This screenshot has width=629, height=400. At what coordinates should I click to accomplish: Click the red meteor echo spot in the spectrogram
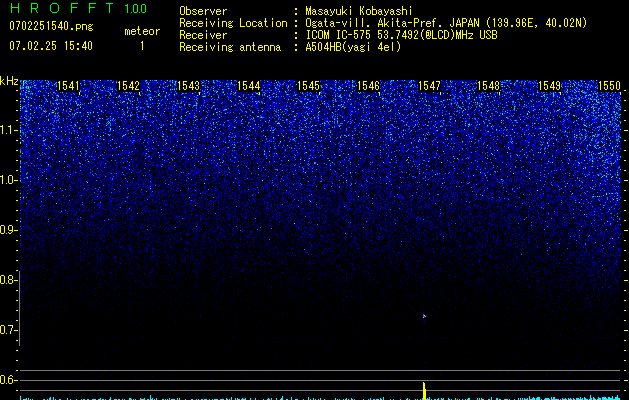(424, 317)
